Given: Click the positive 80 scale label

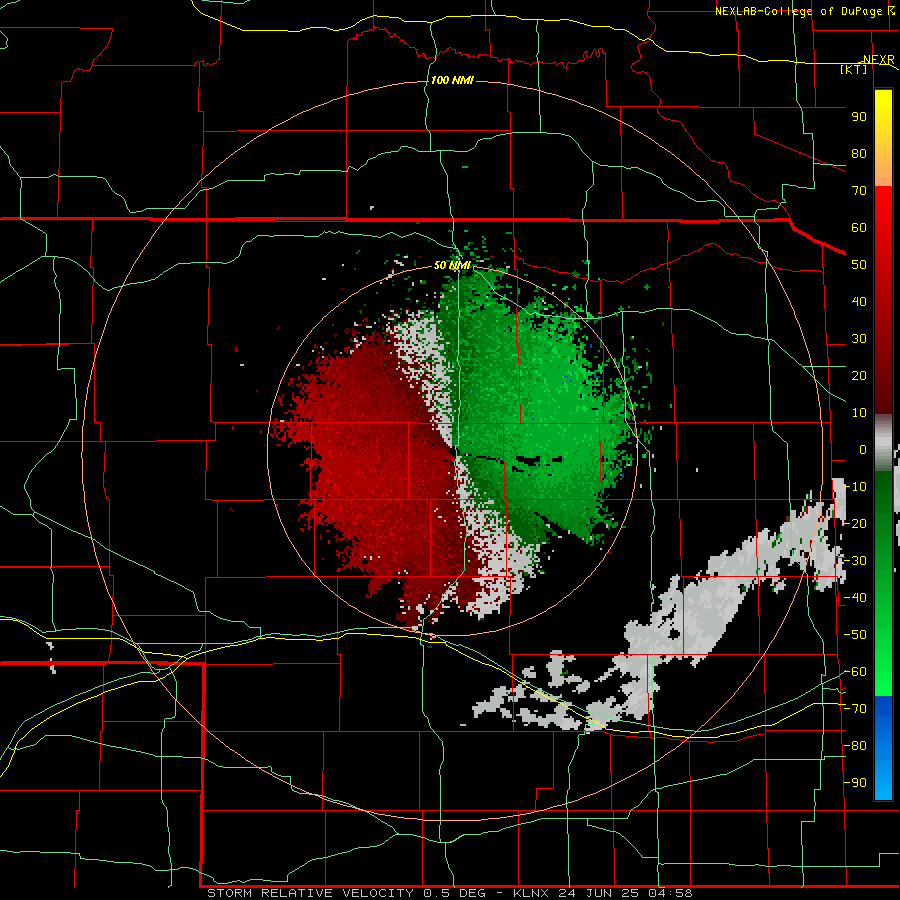Looking at the screenshot, I should [x=859, y=154].
